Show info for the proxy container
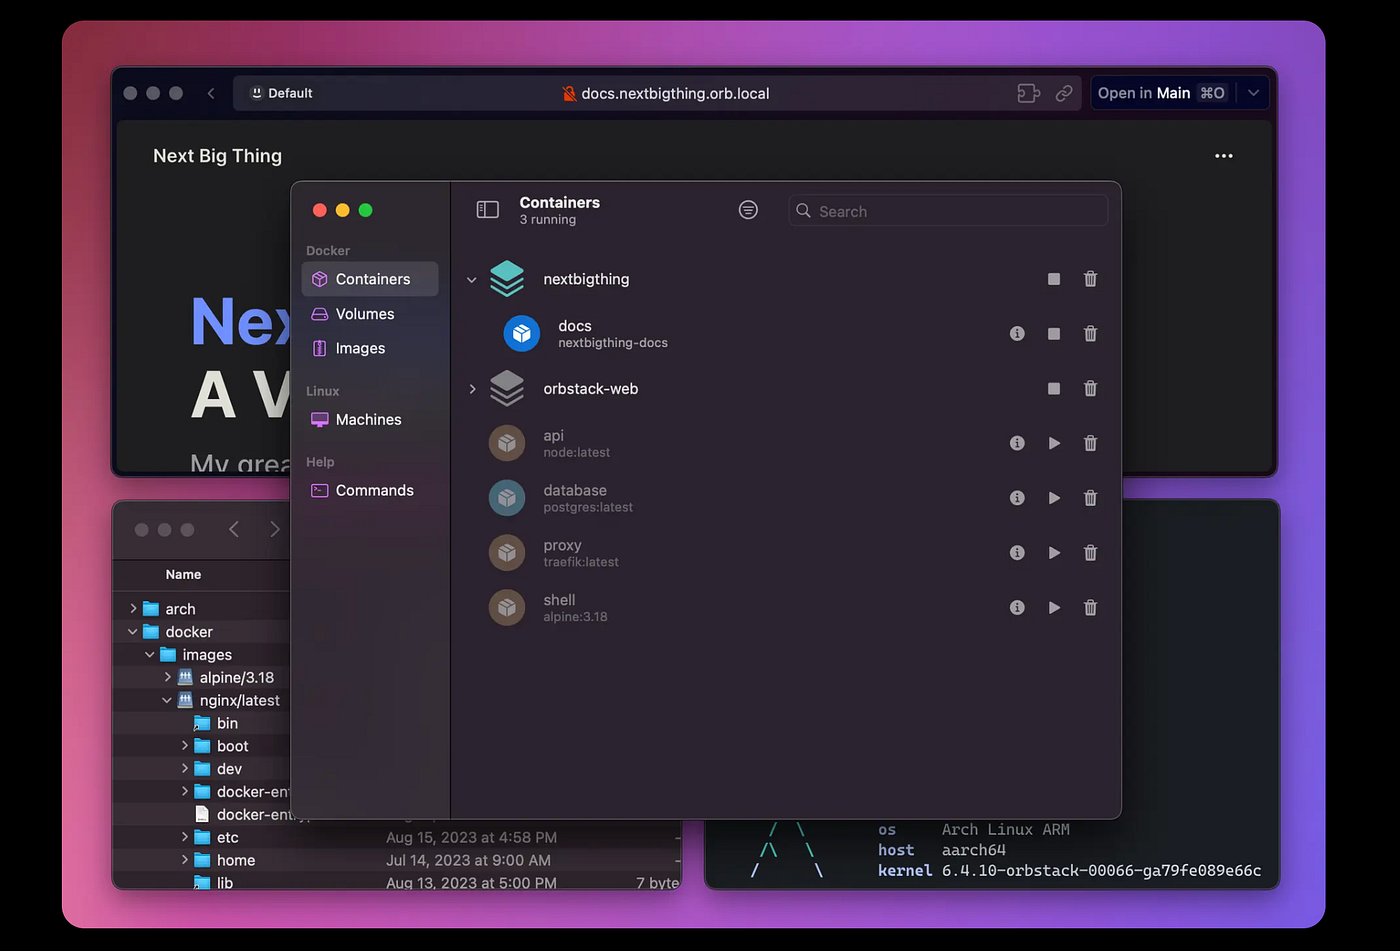This screenshot has width=1400, height=951. tap(1017, 553)
